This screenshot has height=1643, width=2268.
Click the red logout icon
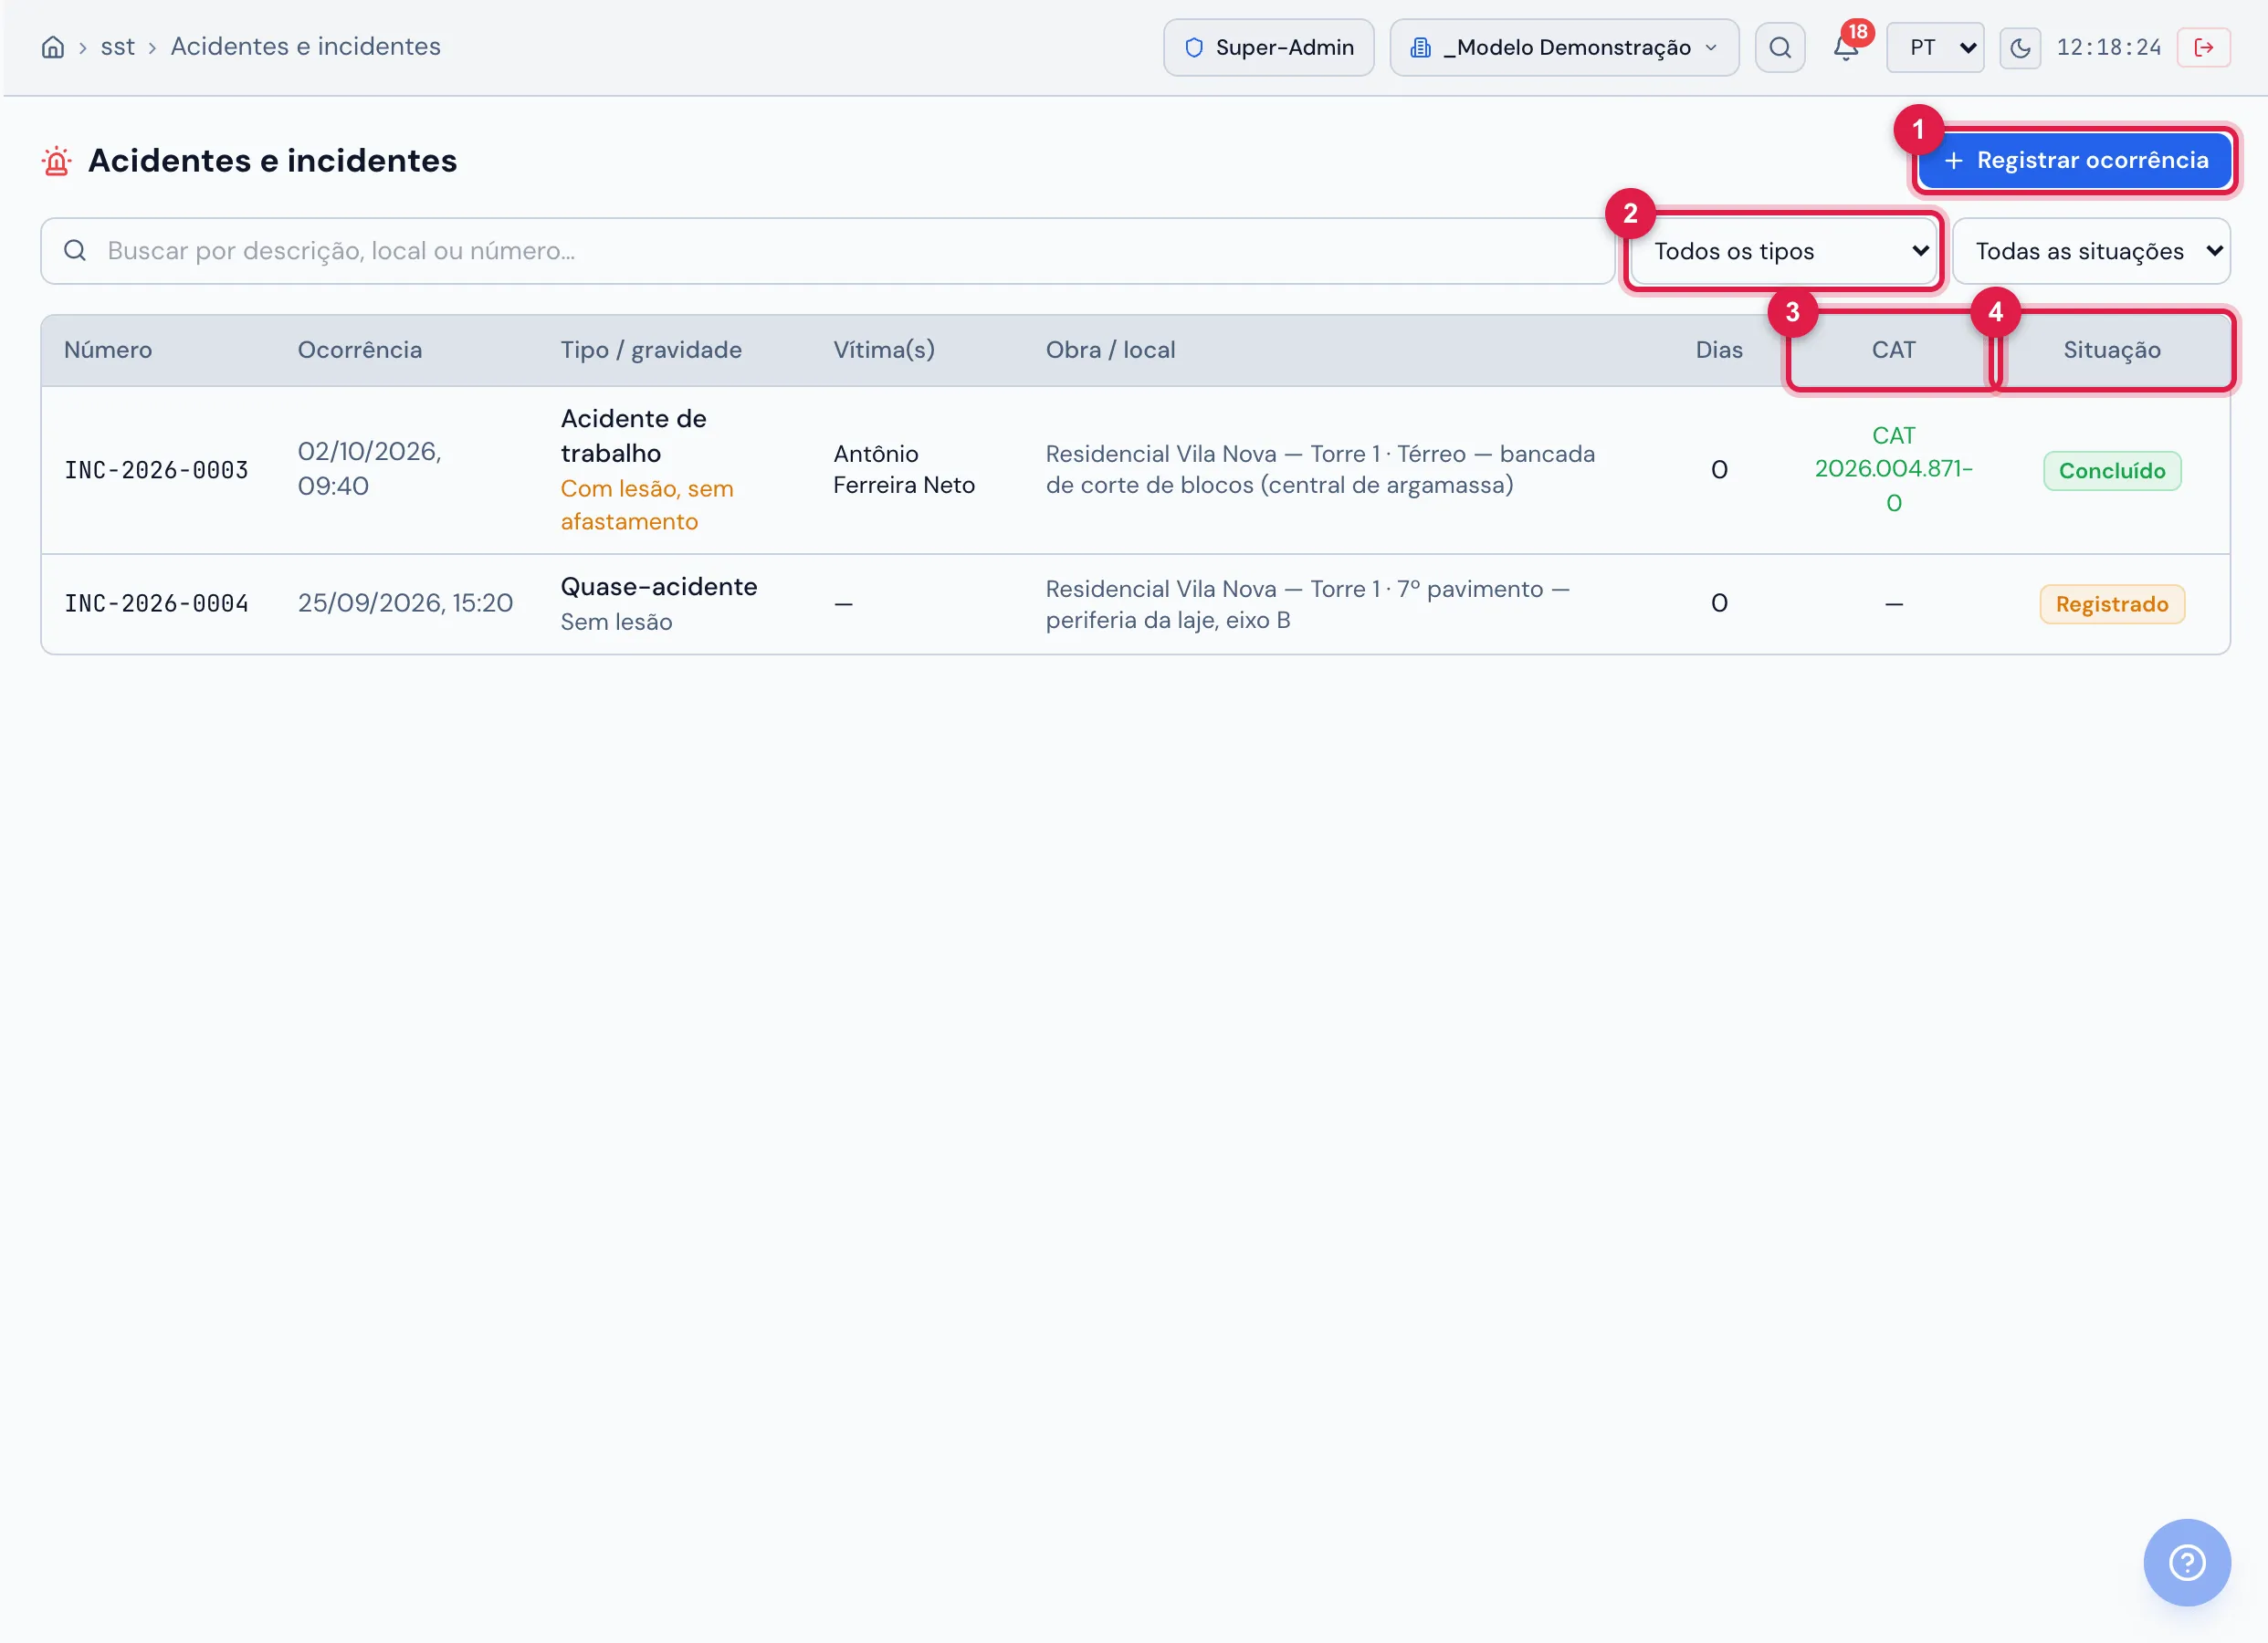[x=2204, y=47]
